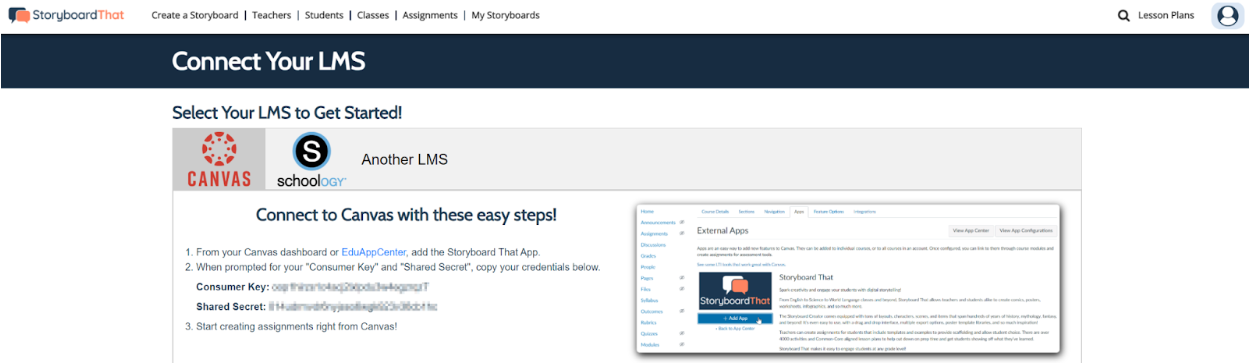The height and width of the screenshot is (363, 1252).
Task: Choose the Another LMS tab
Action: click(404, 160)
